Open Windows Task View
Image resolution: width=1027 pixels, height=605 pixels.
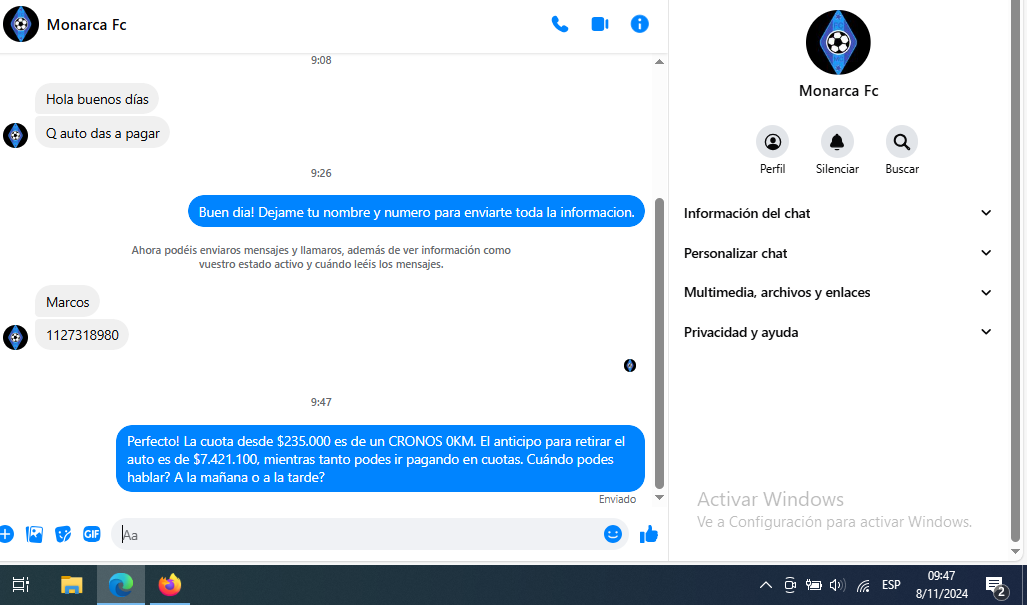[20, 585]
